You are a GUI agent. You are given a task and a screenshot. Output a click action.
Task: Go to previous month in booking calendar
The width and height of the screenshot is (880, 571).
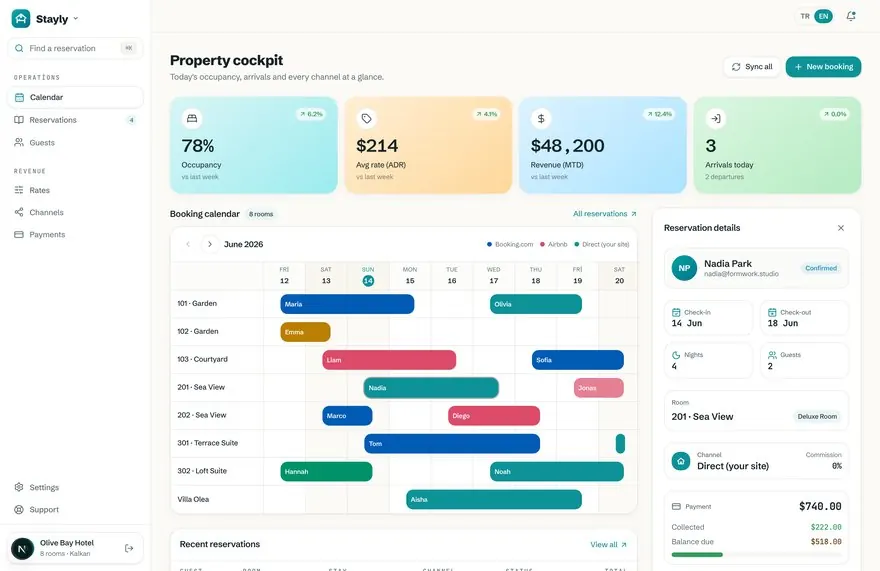click(x=188, y=244)
